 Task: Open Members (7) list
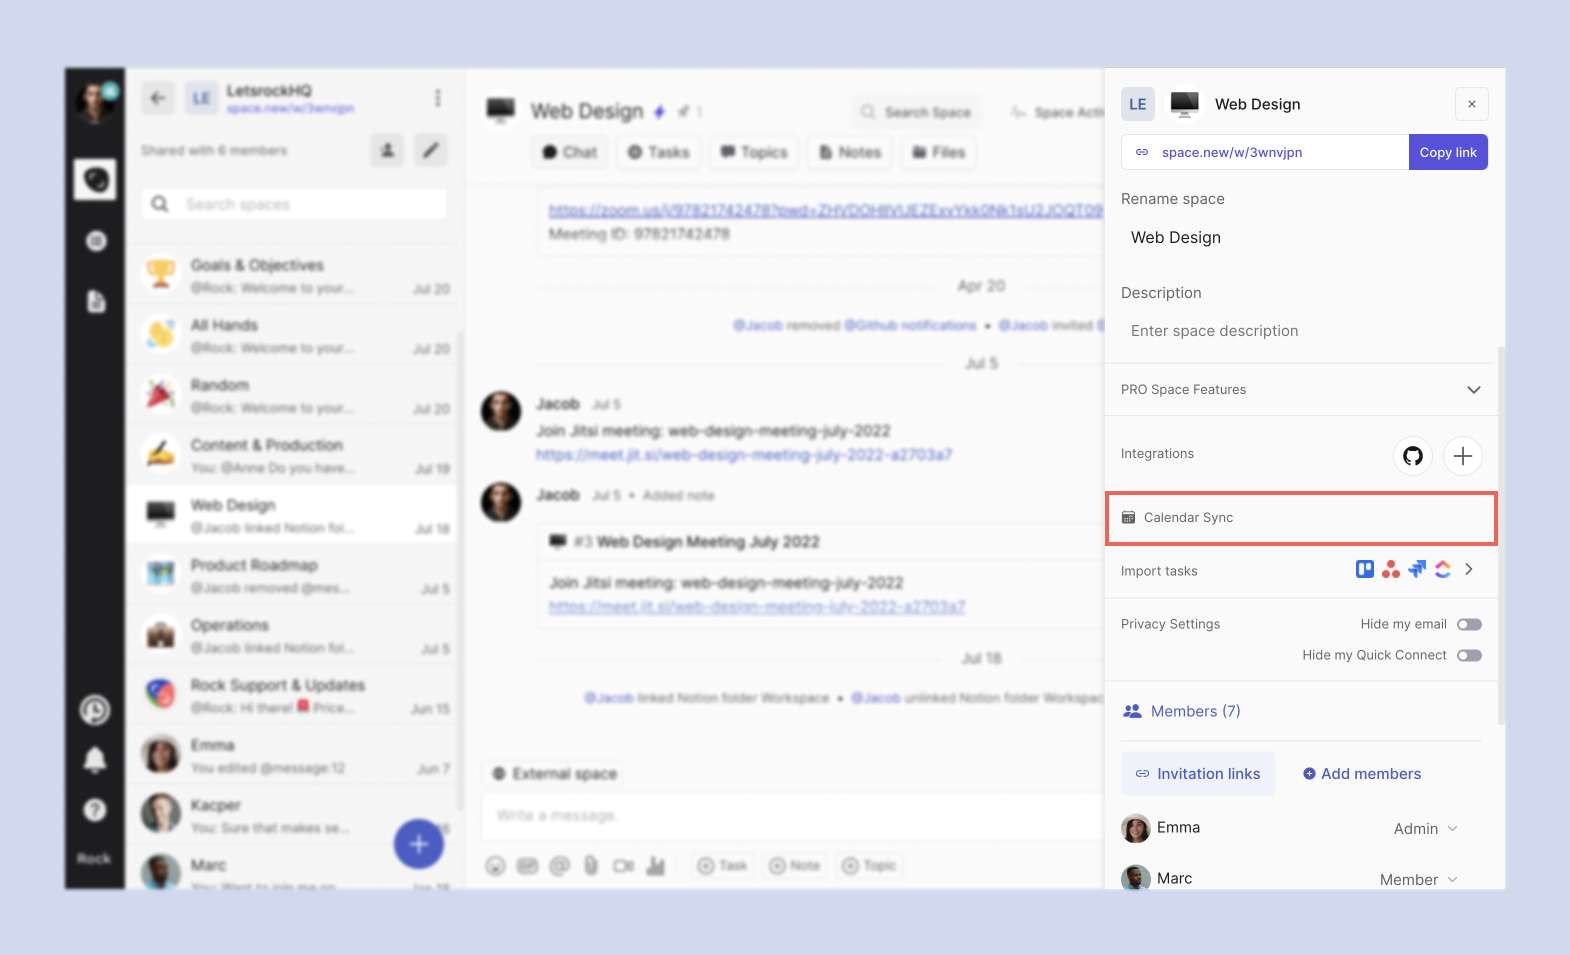click(x=1182, y=711)
